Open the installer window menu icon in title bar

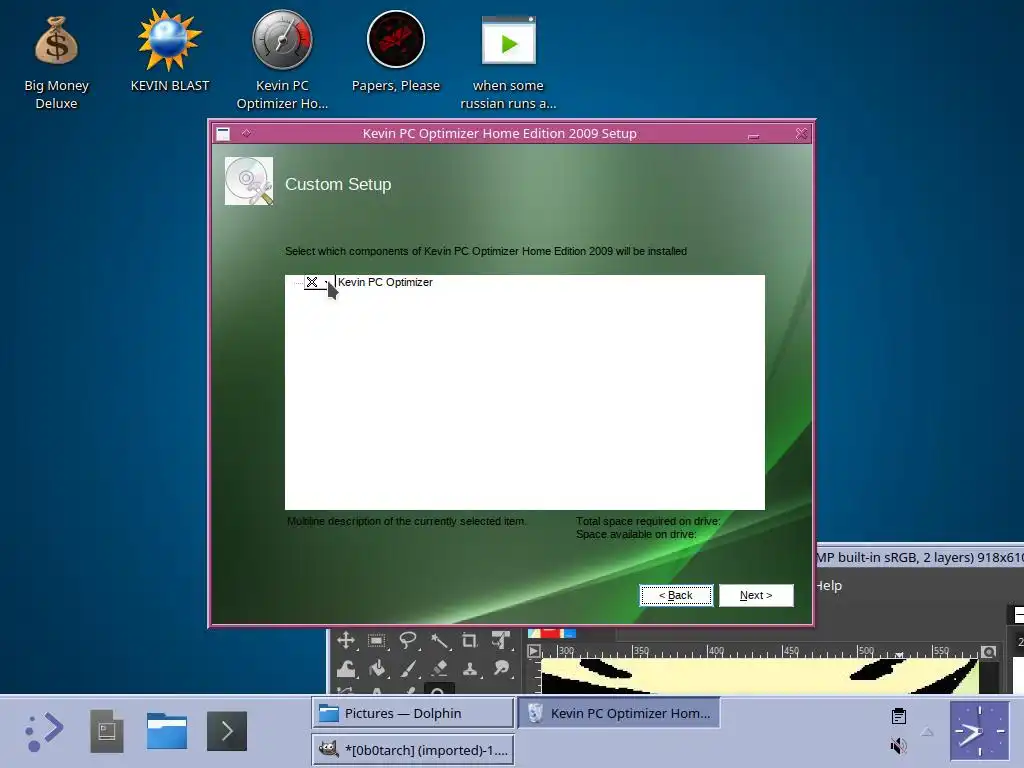[223, 134]
